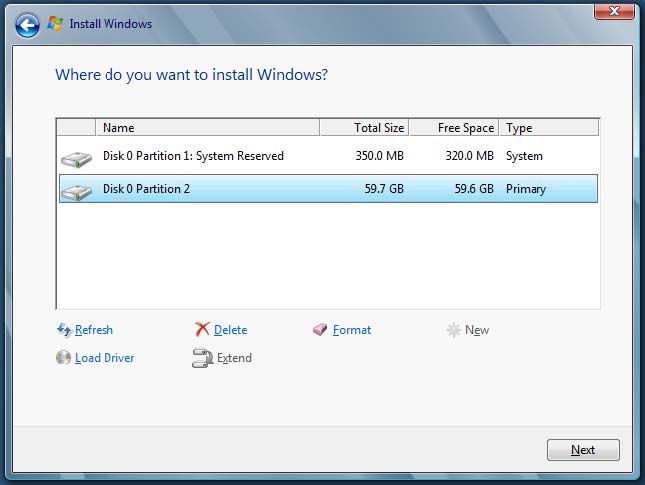Click the Load Driver disc icon
The height and width of the screenshot is (485, 645).
[x=64, y=358]
